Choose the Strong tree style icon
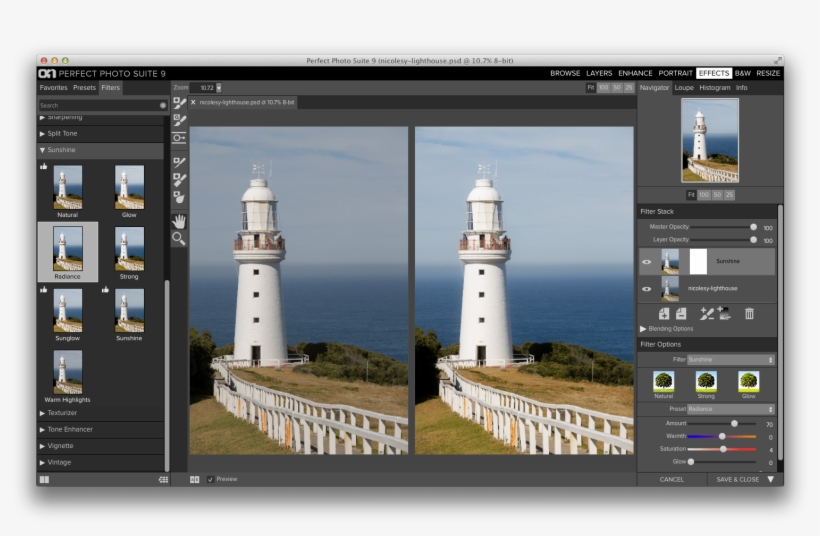 tap(706, 381)
